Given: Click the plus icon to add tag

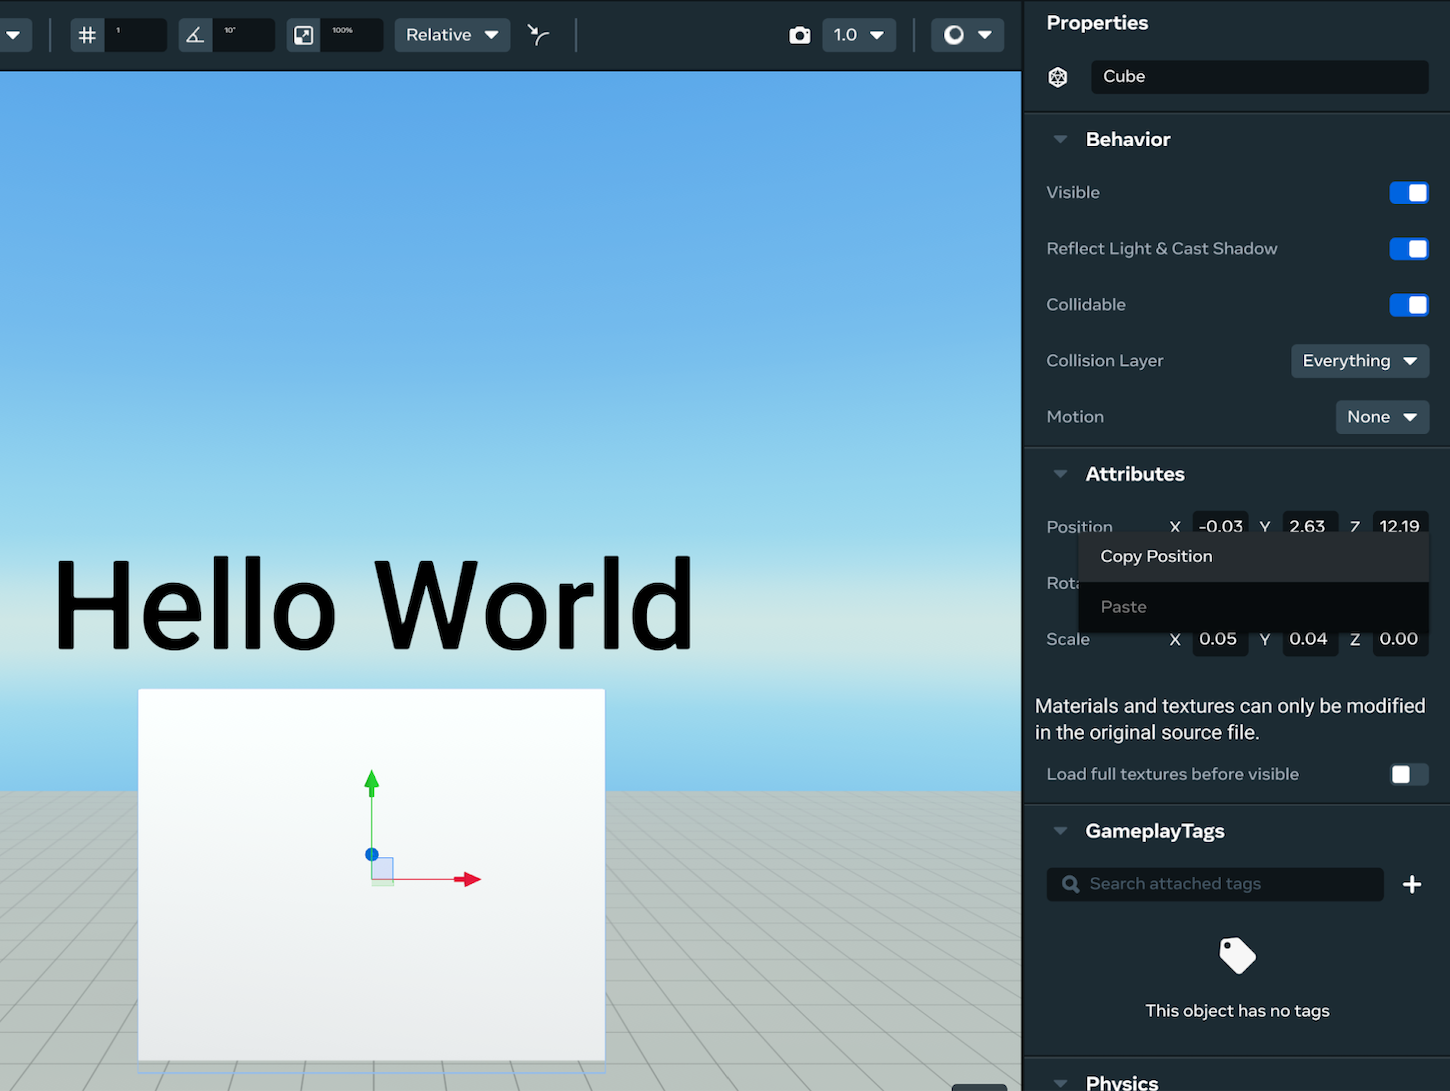Looking at the screenshot, I should [x=1412, y=884].
